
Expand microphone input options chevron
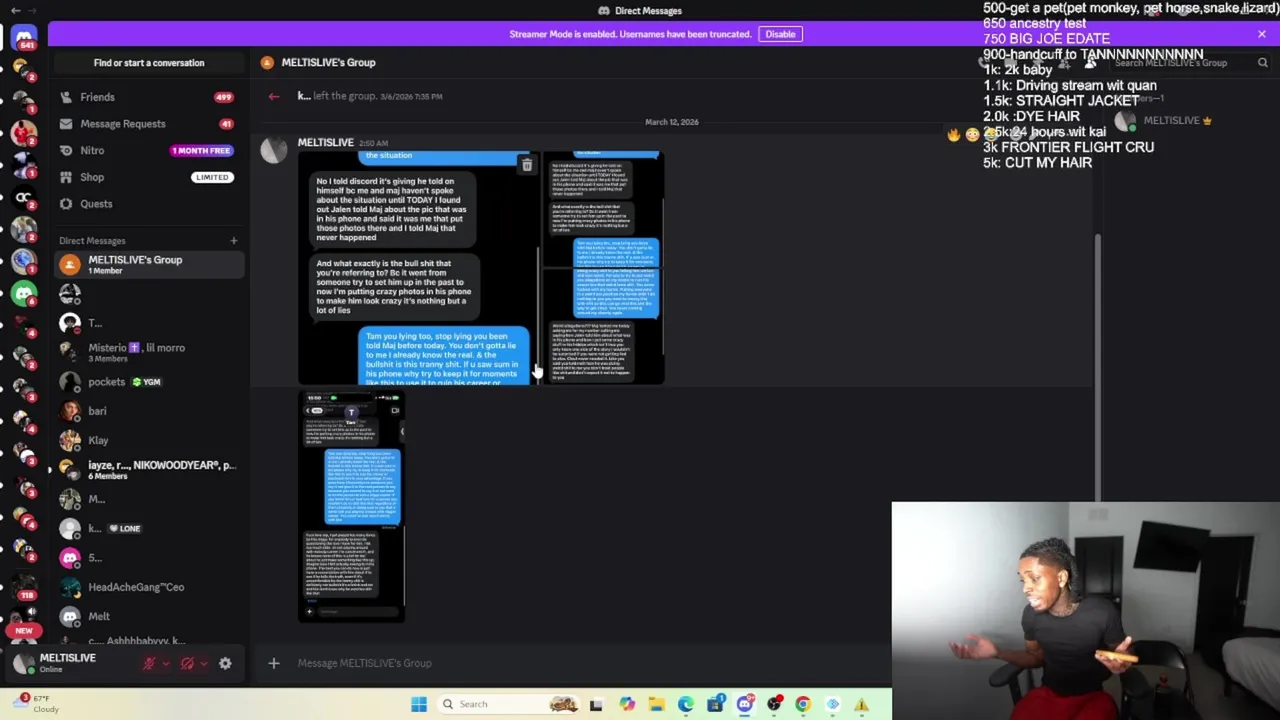pos(166,663)
